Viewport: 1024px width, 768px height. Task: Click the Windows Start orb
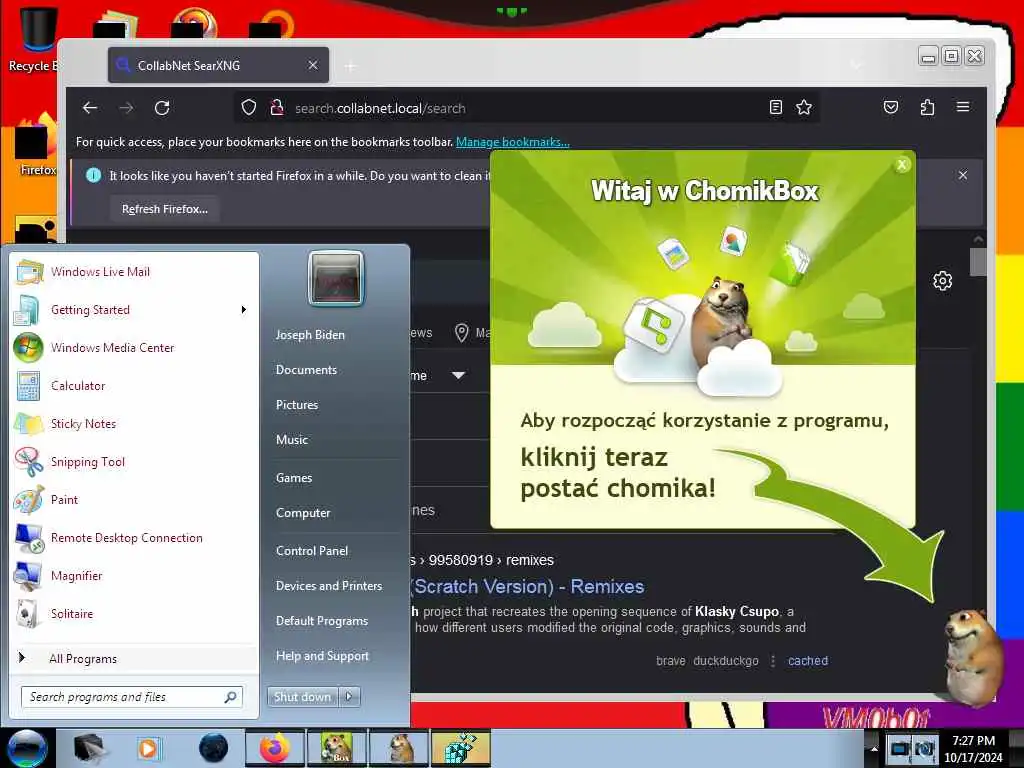(26, 748)
